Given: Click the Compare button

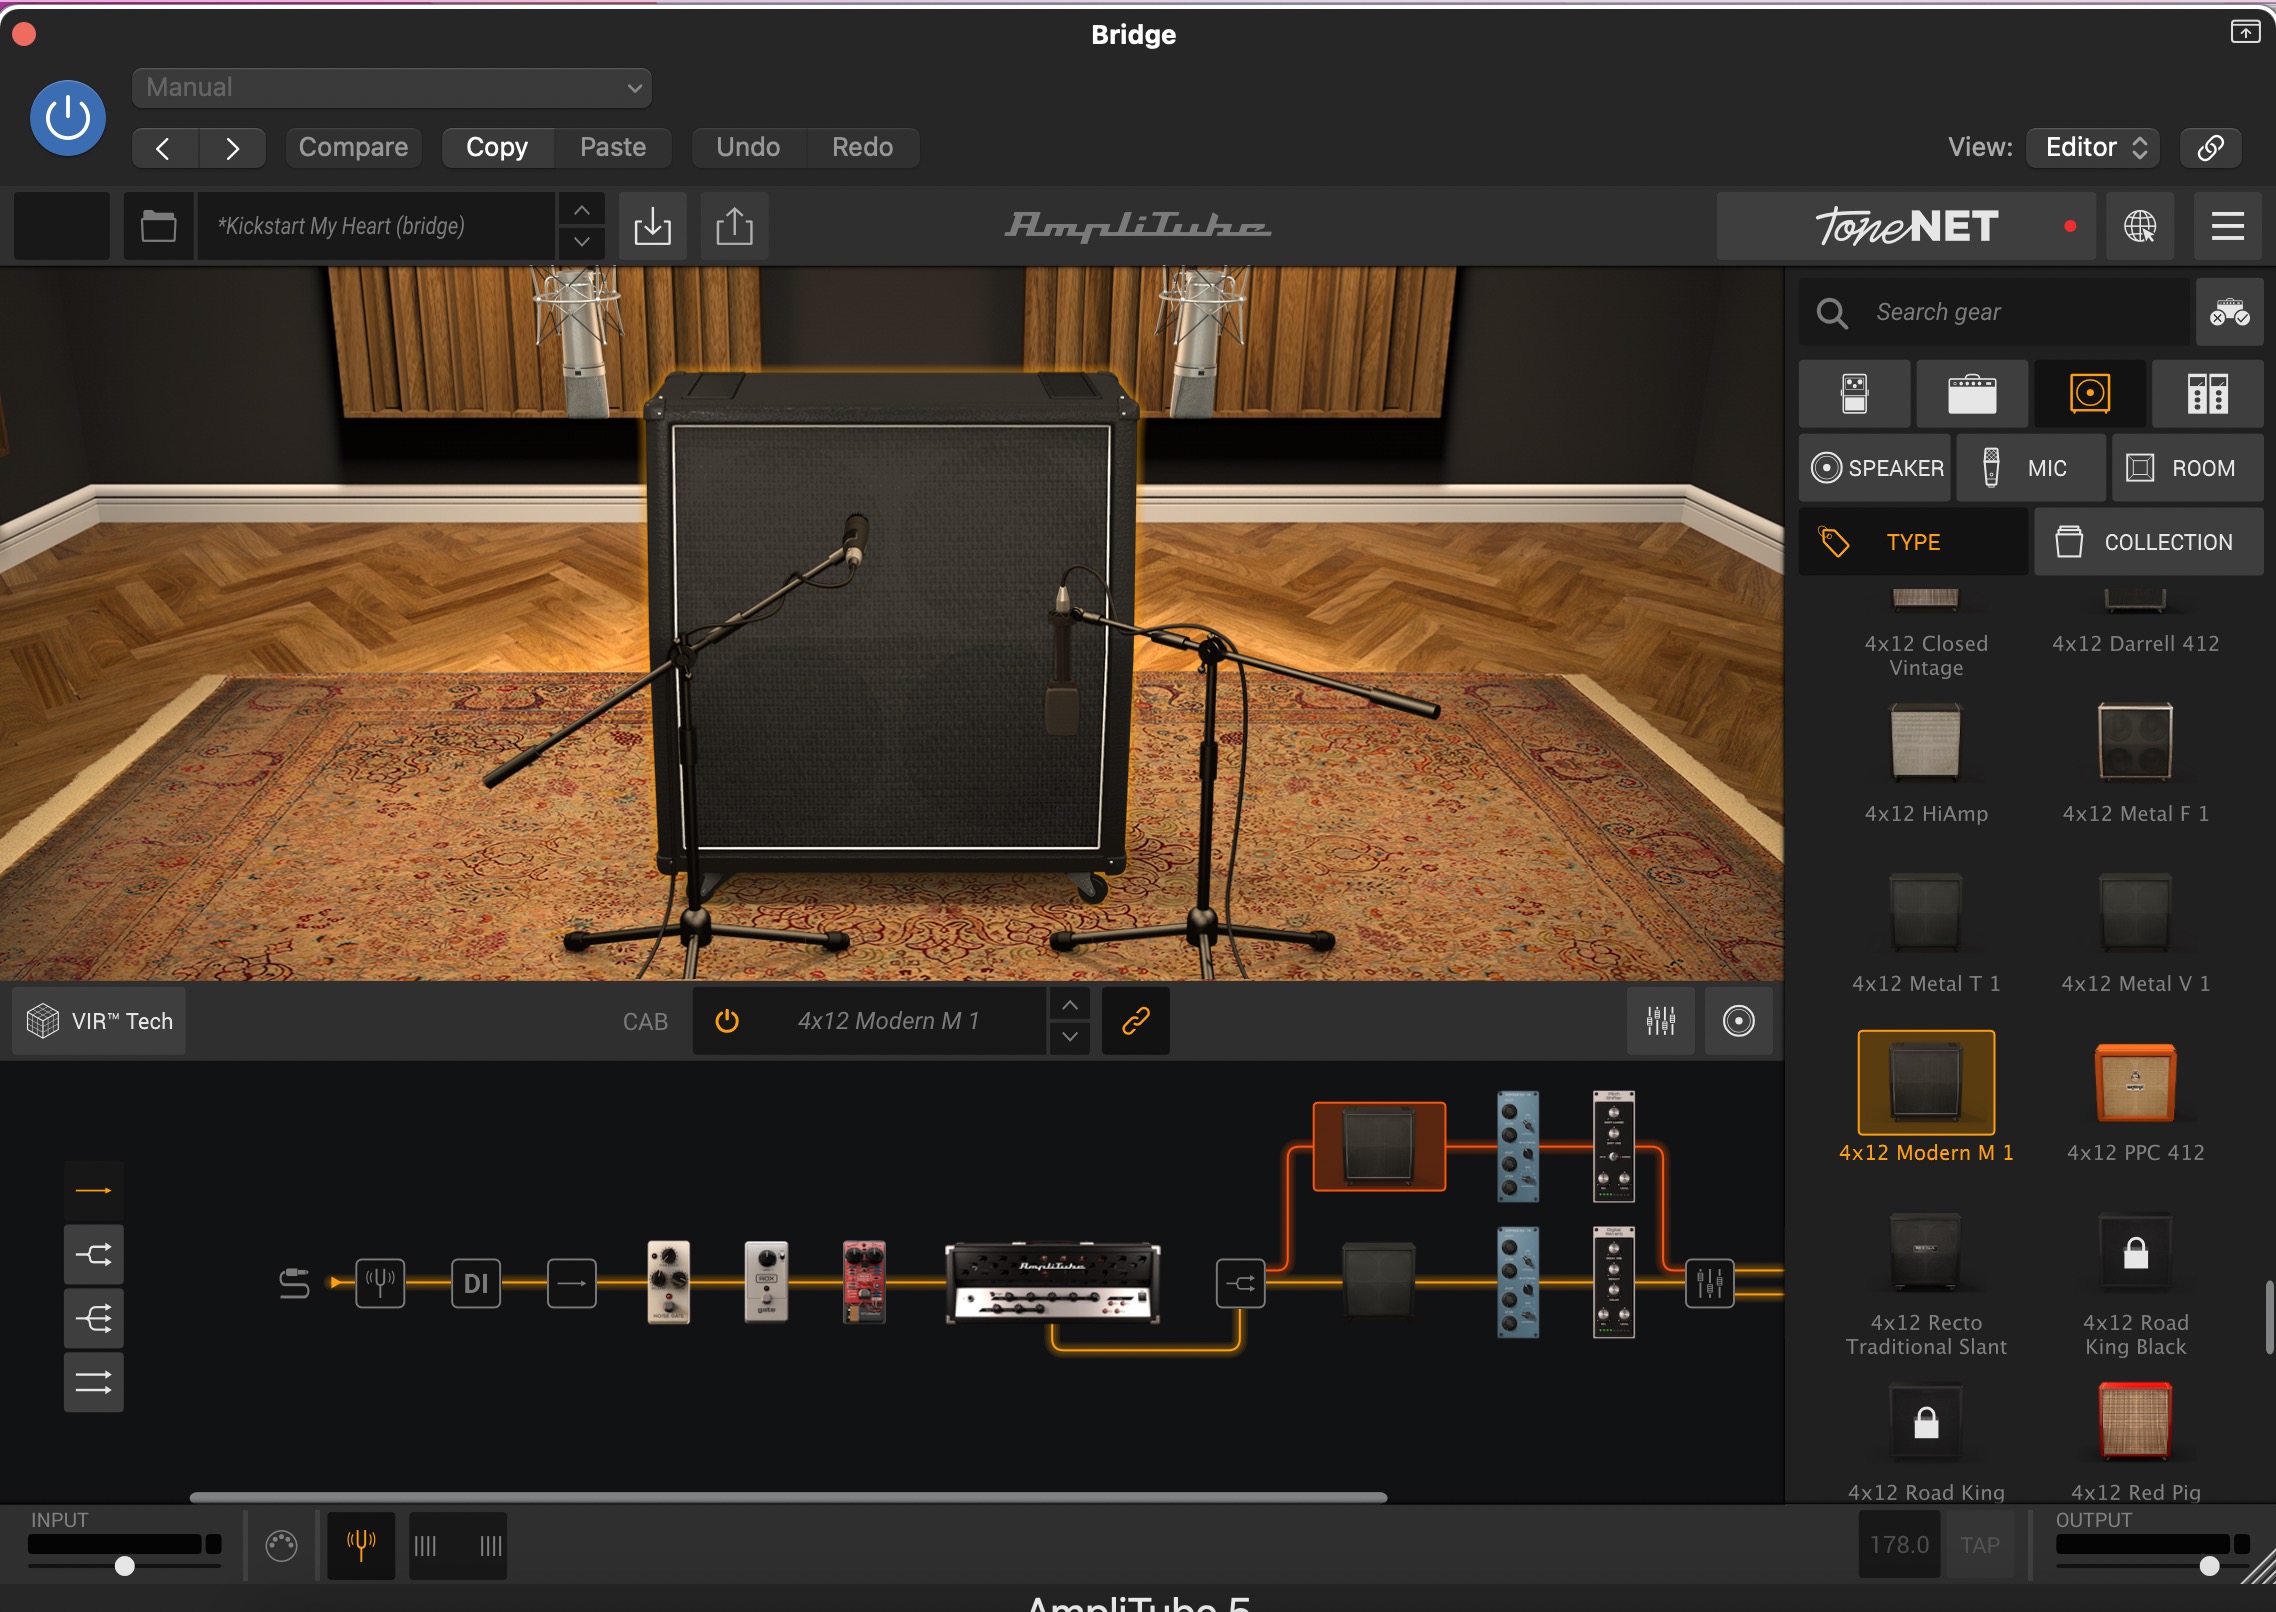Looking at the screenshot, I should point(353,147).
